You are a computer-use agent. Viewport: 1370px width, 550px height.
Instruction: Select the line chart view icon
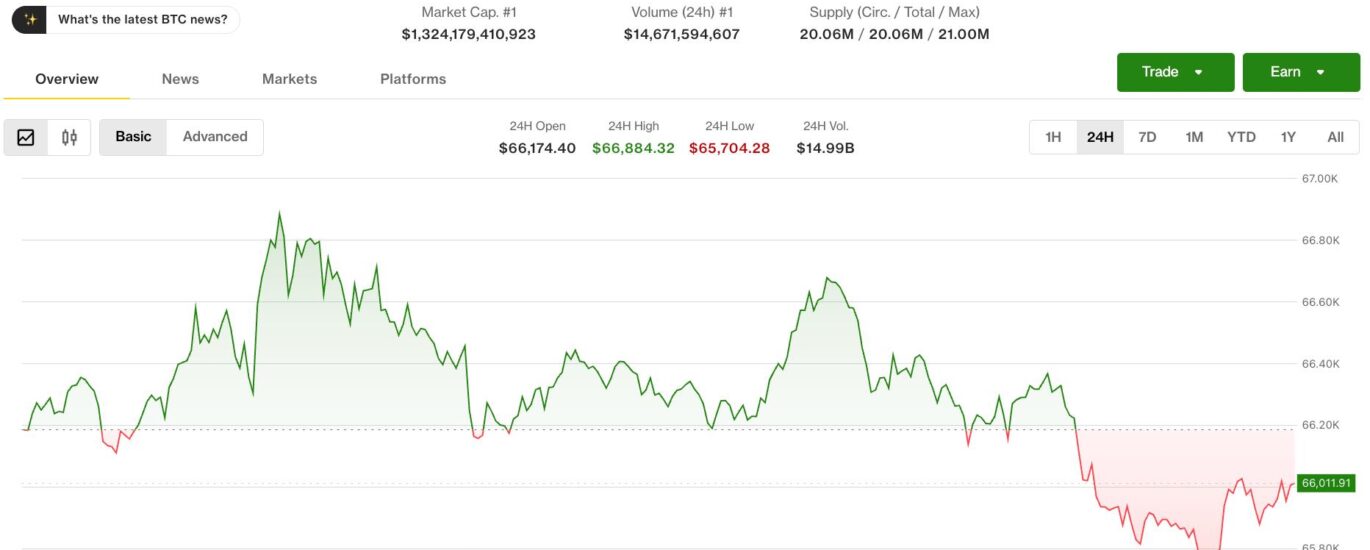point(26,137)
